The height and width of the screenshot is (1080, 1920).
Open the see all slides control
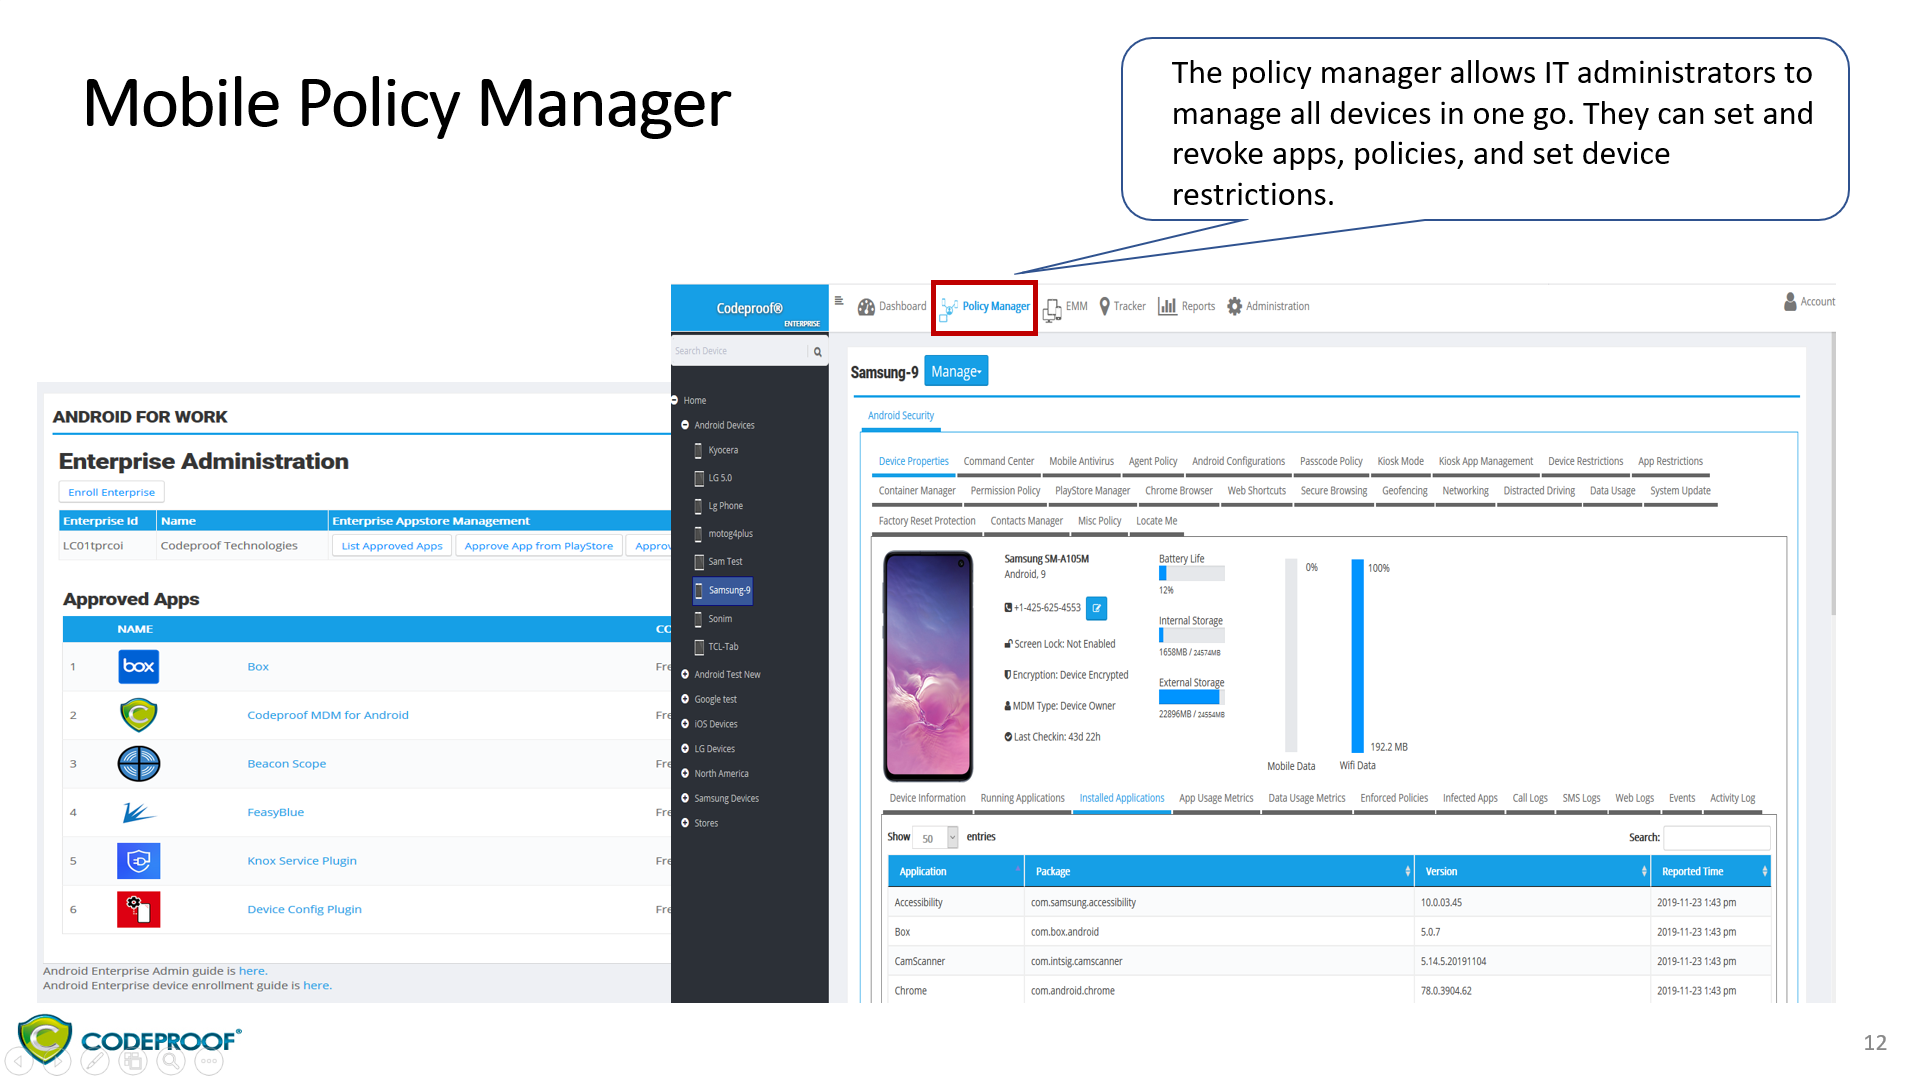(x=133, y=1063)
